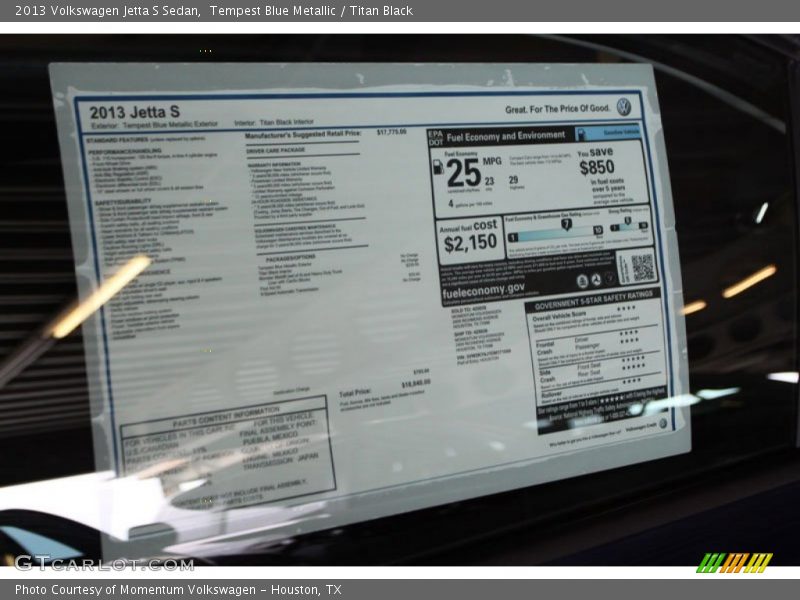Click the Volkswagen logo on the sticker
Screen dimensions: 800x600
624,107
